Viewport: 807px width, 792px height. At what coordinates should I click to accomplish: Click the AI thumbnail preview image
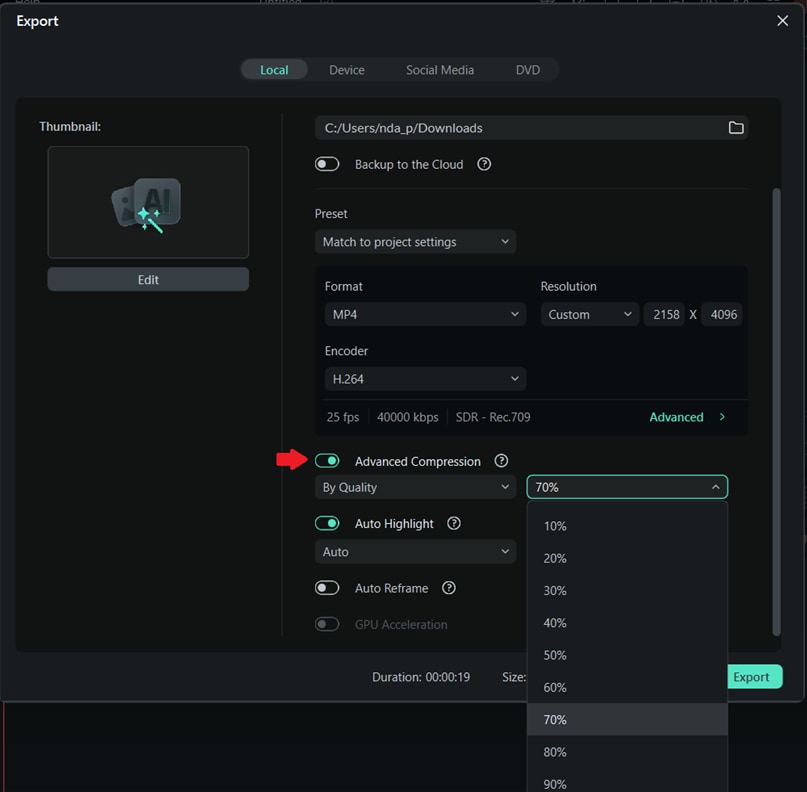[148, 202]
